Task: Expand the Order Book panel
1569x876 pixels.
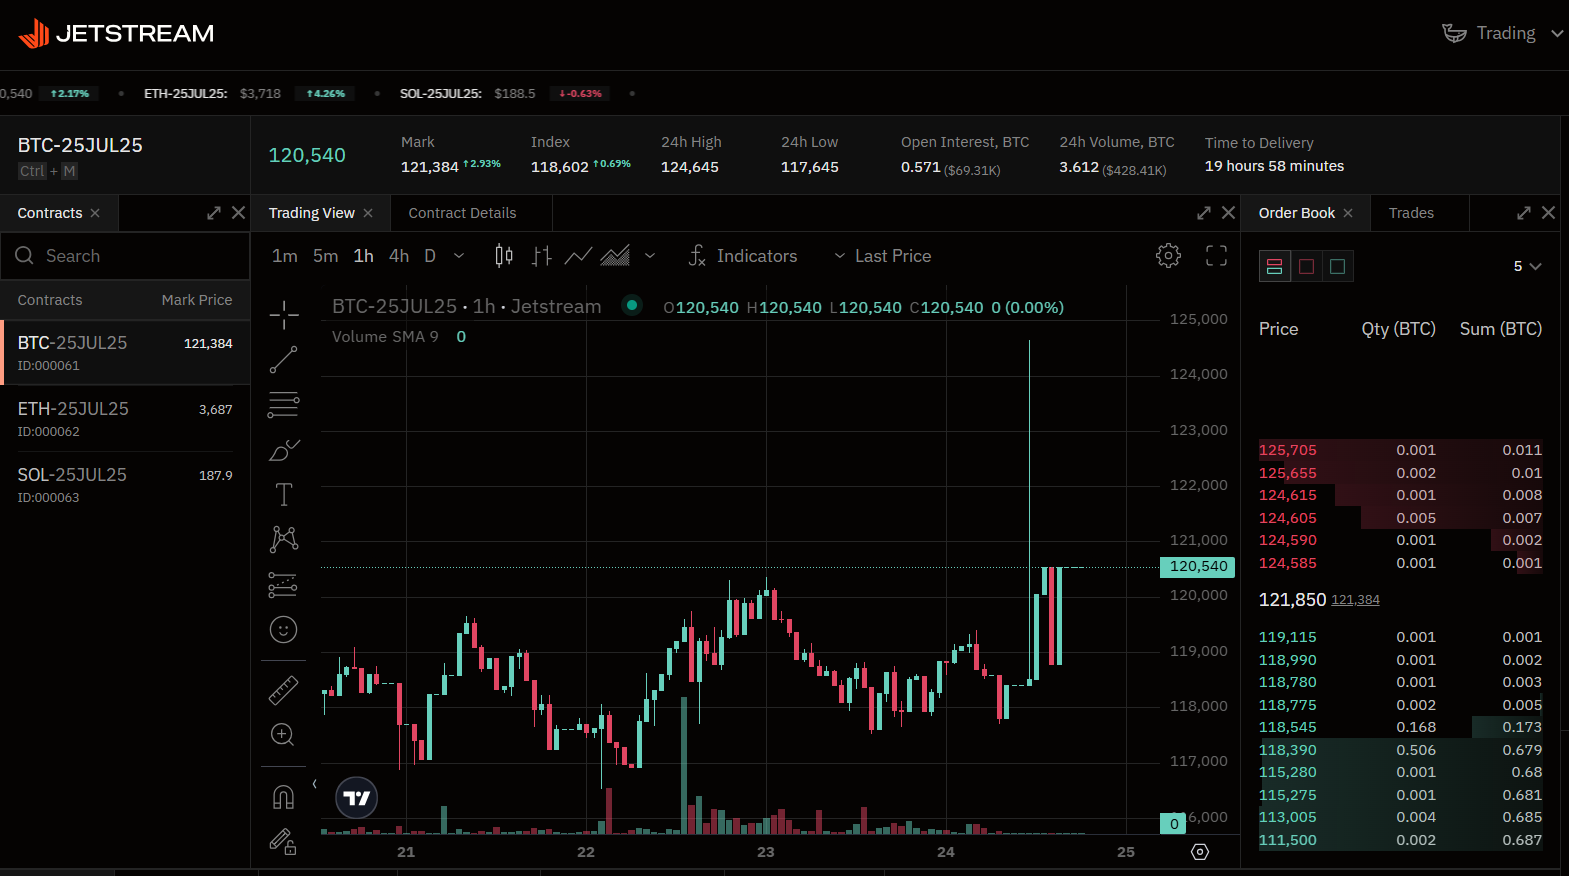Action: (1524, 213)
